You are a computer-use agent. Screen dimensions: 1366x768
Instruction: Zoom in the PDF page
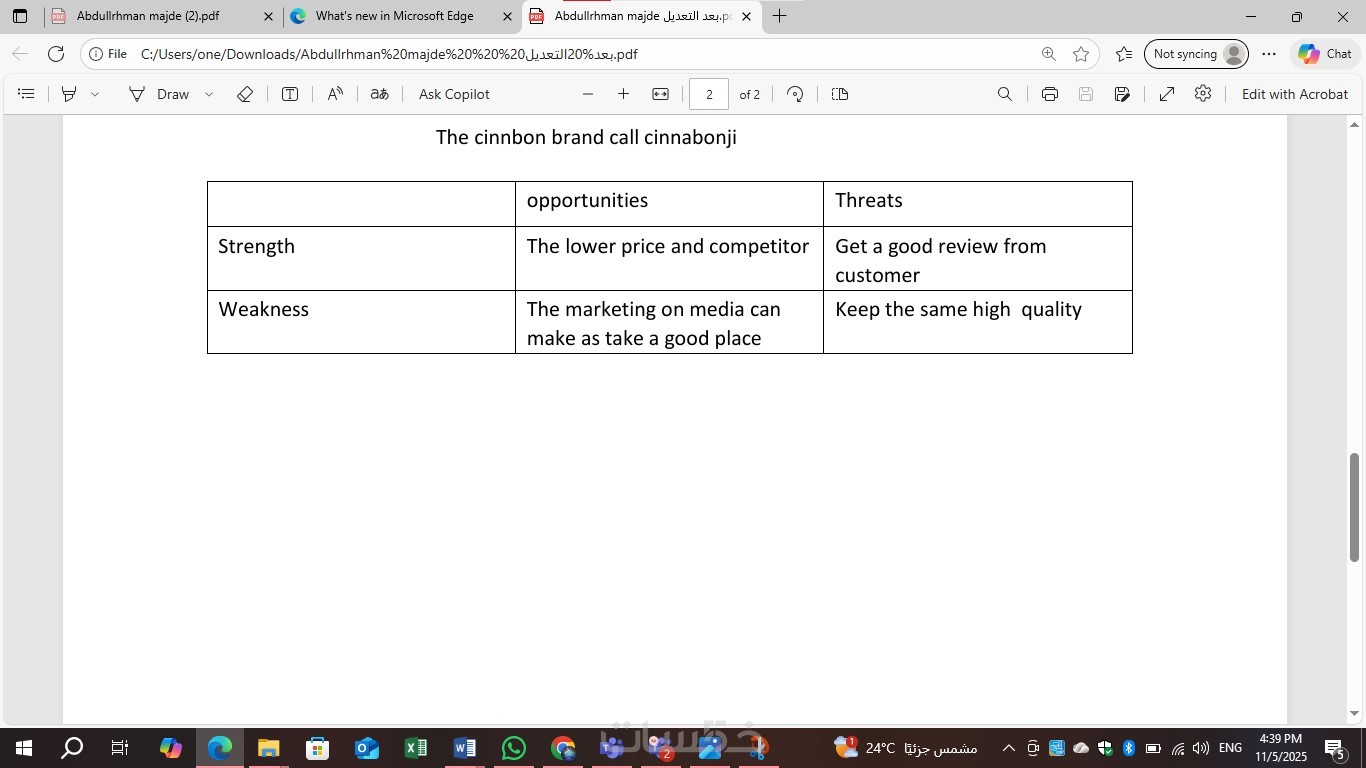623,94
